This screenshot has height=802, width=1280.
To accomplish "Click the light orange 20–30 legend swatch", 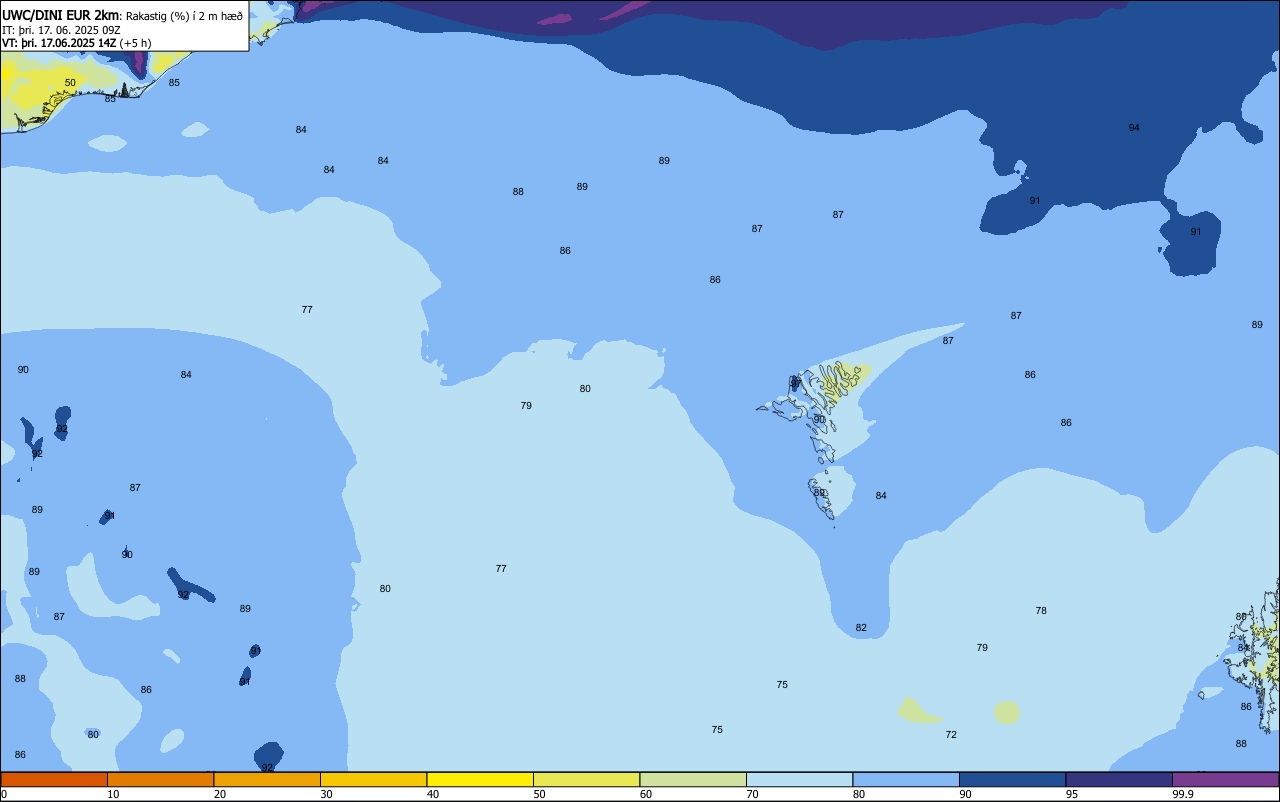I will [x=267, y=779].
